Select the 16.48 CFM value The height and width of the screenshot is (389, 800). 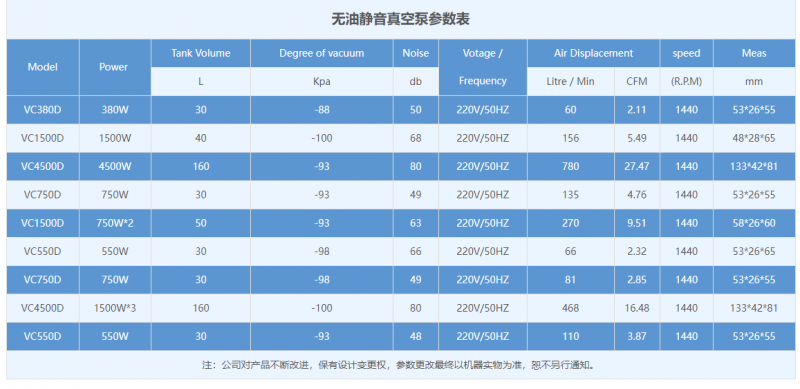coord(637,308)
